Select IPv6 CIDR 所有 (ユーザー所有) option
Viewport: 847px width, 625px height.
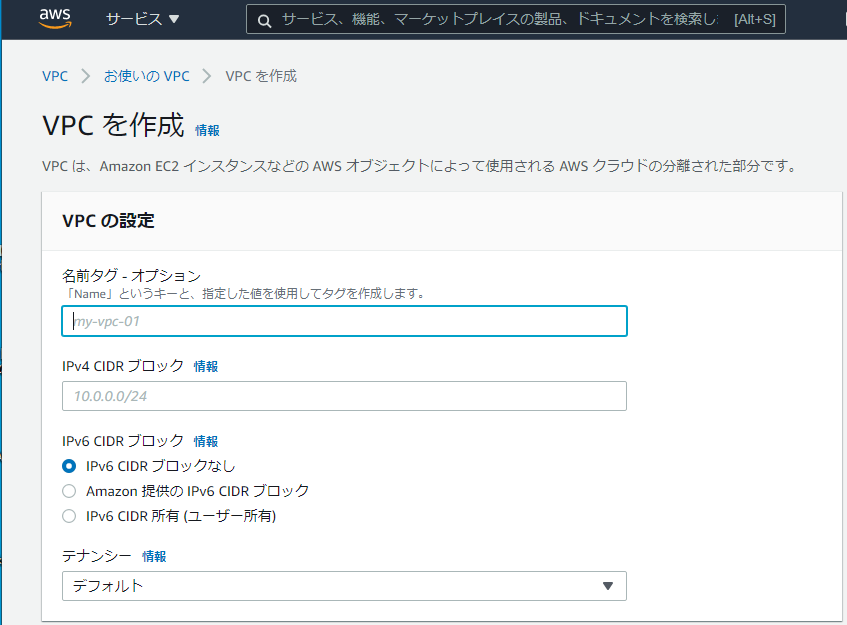[x=69, y=516]
